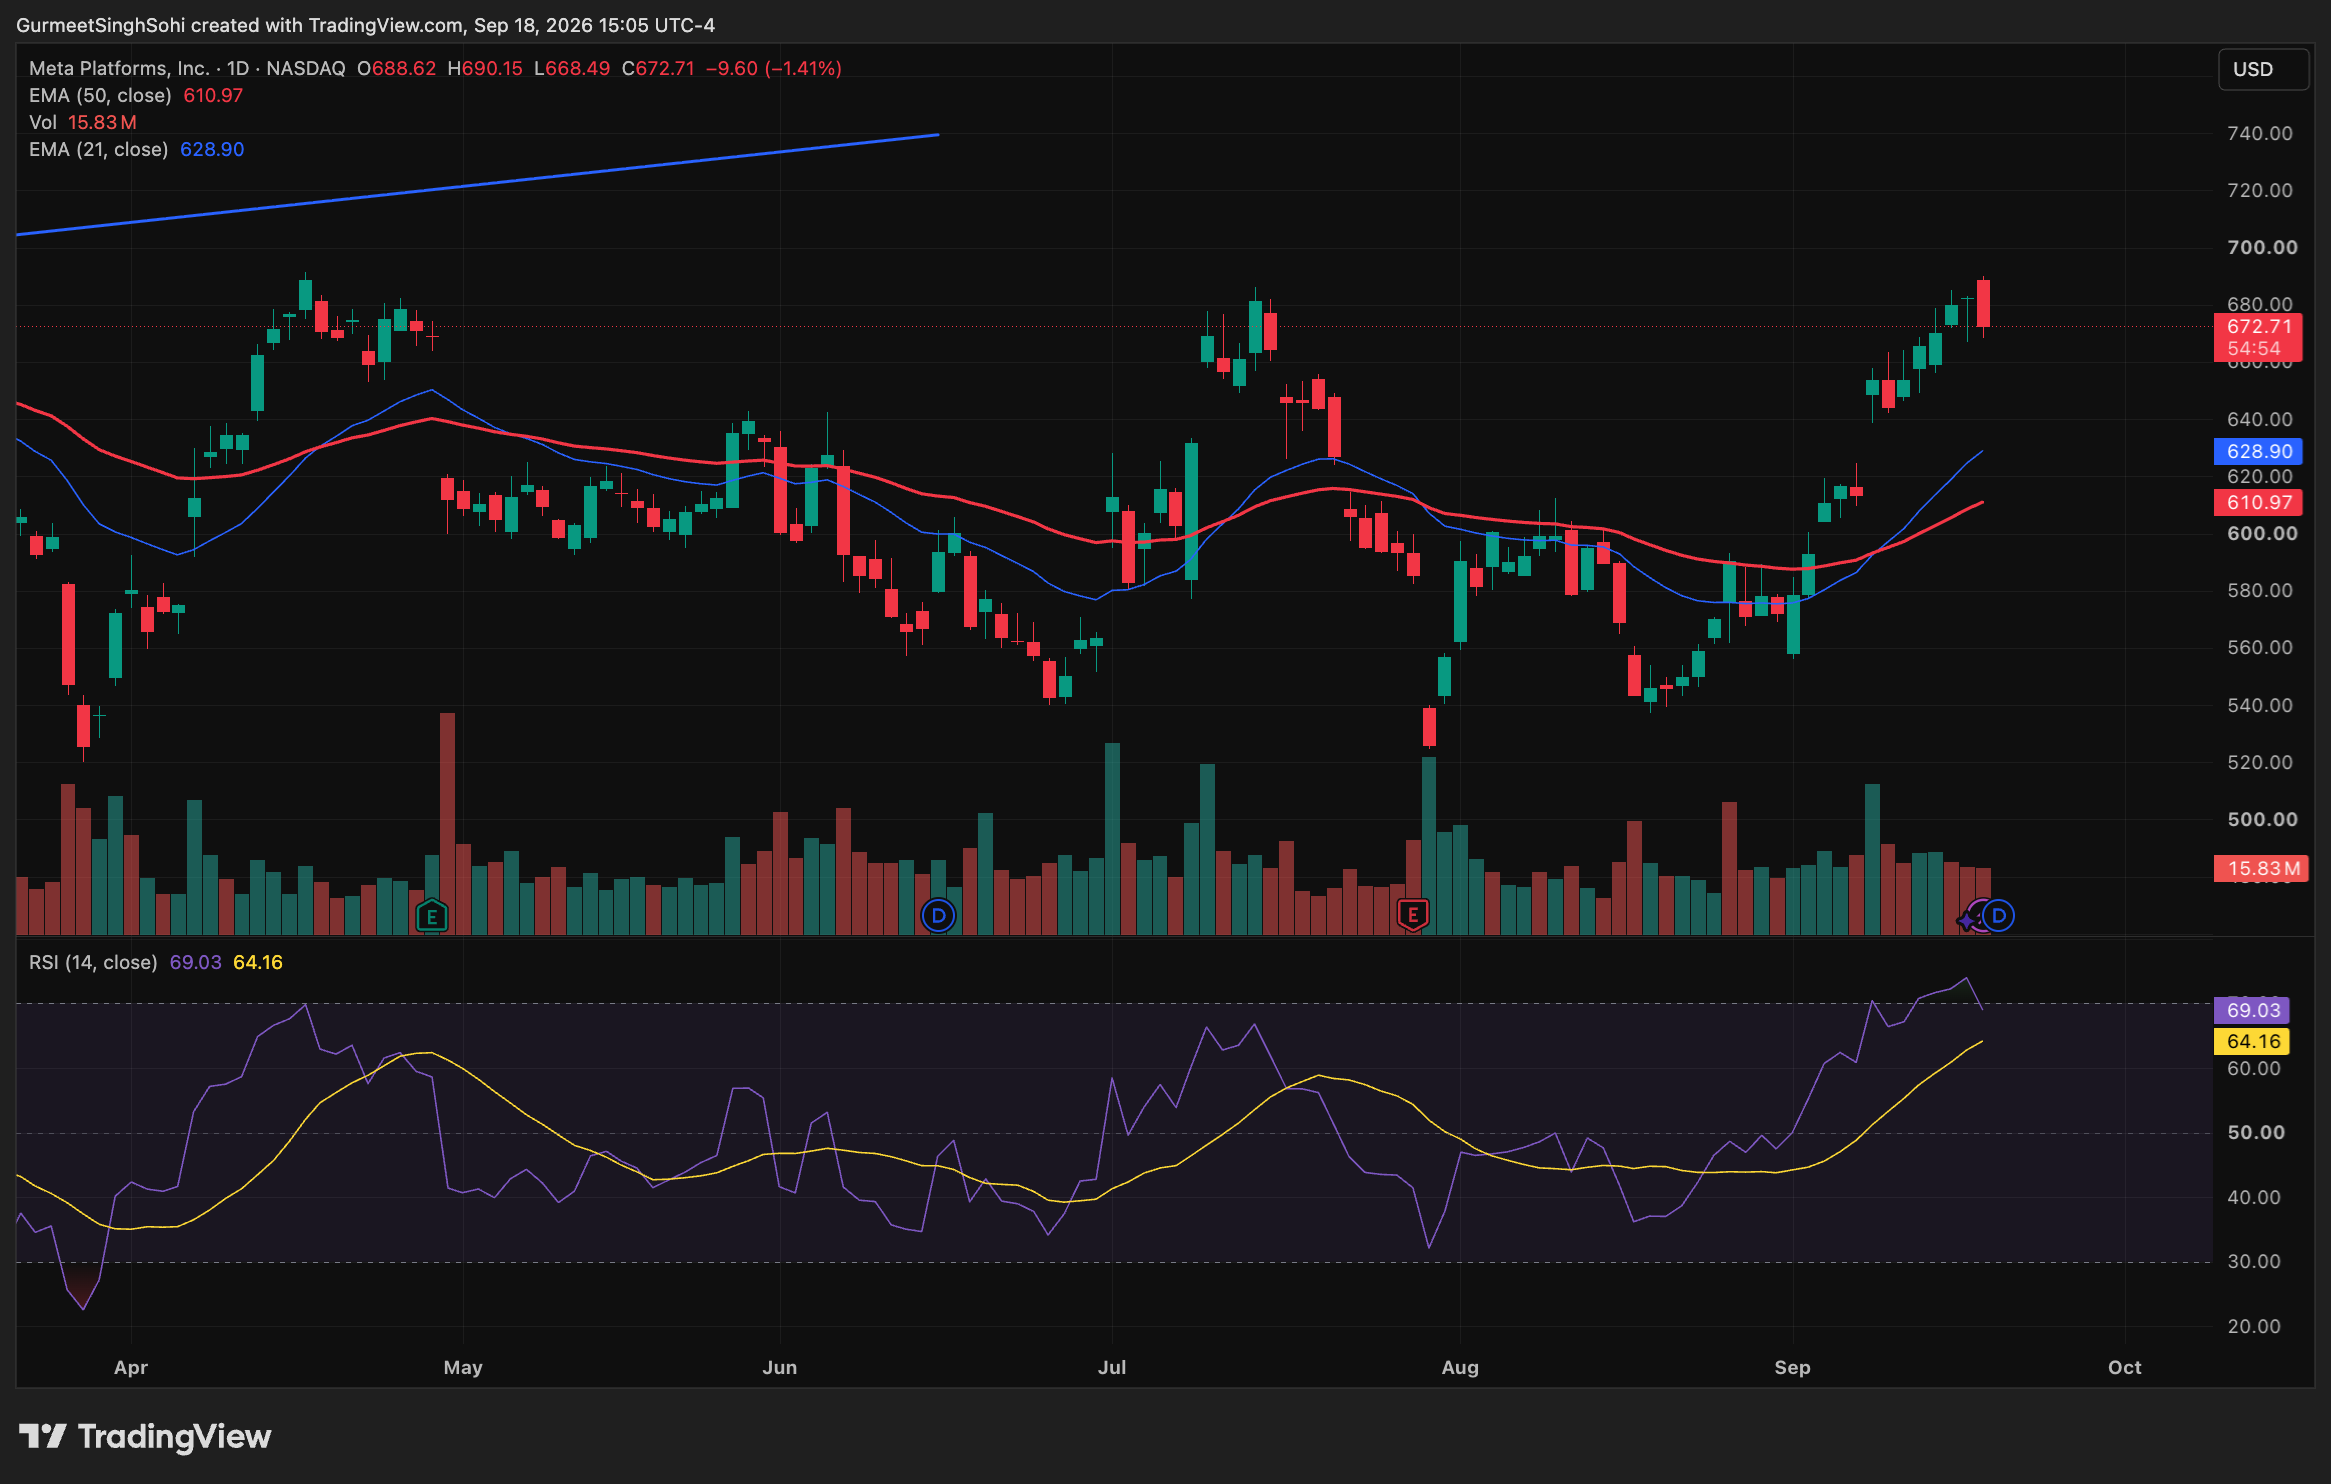Click the 628.90 value in the EMA 21 legend
This screenshot has height=1484, width=2331.
[212, 149]
